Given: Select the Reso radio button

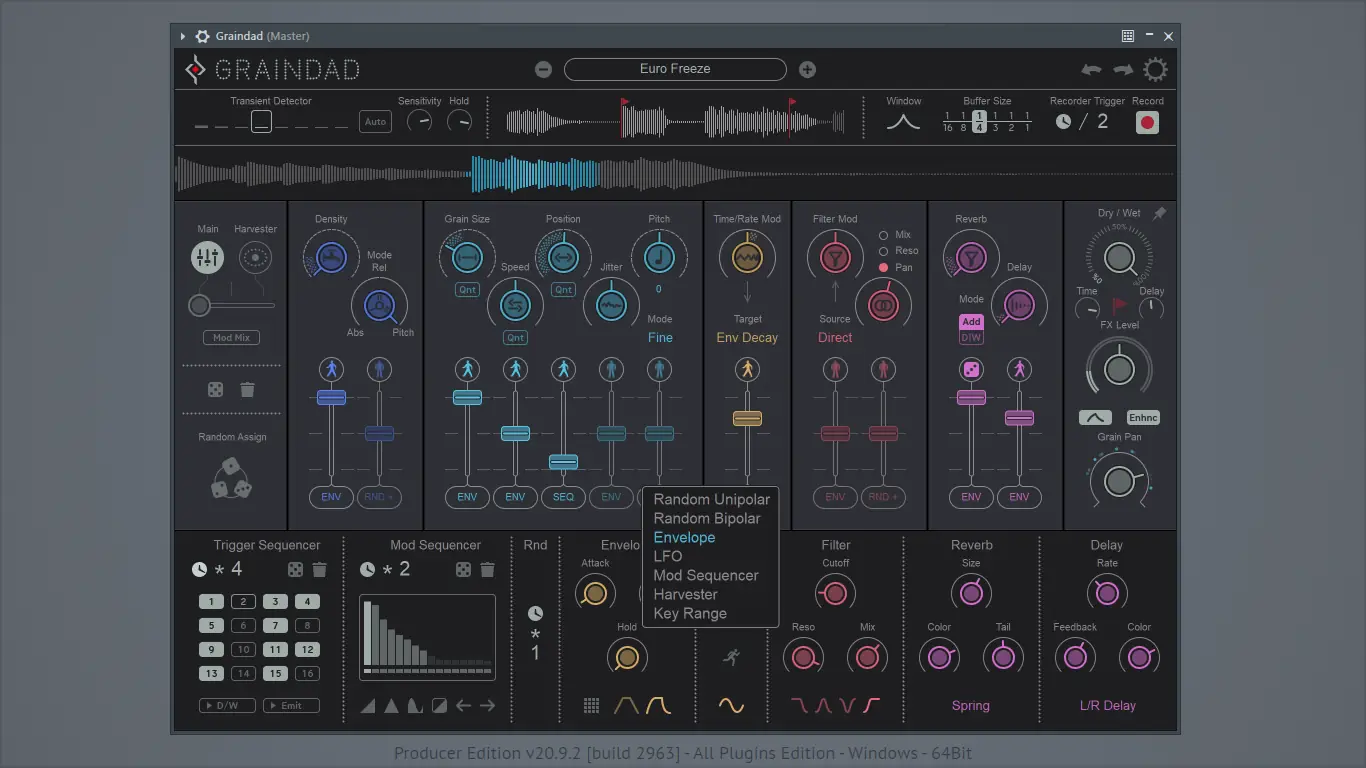Looking at the screenshot, I should pyautogui.click(x=883, y=251).
